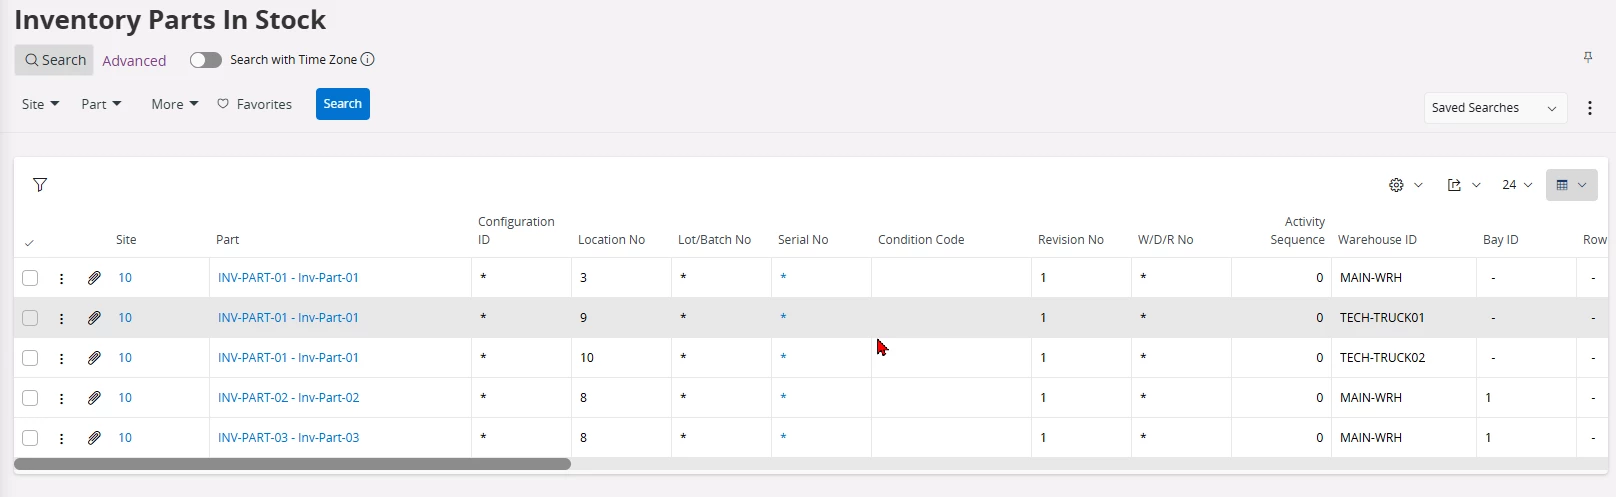
Task: Sort by Warehouse ID column header
Action: tap(1377, 240)
